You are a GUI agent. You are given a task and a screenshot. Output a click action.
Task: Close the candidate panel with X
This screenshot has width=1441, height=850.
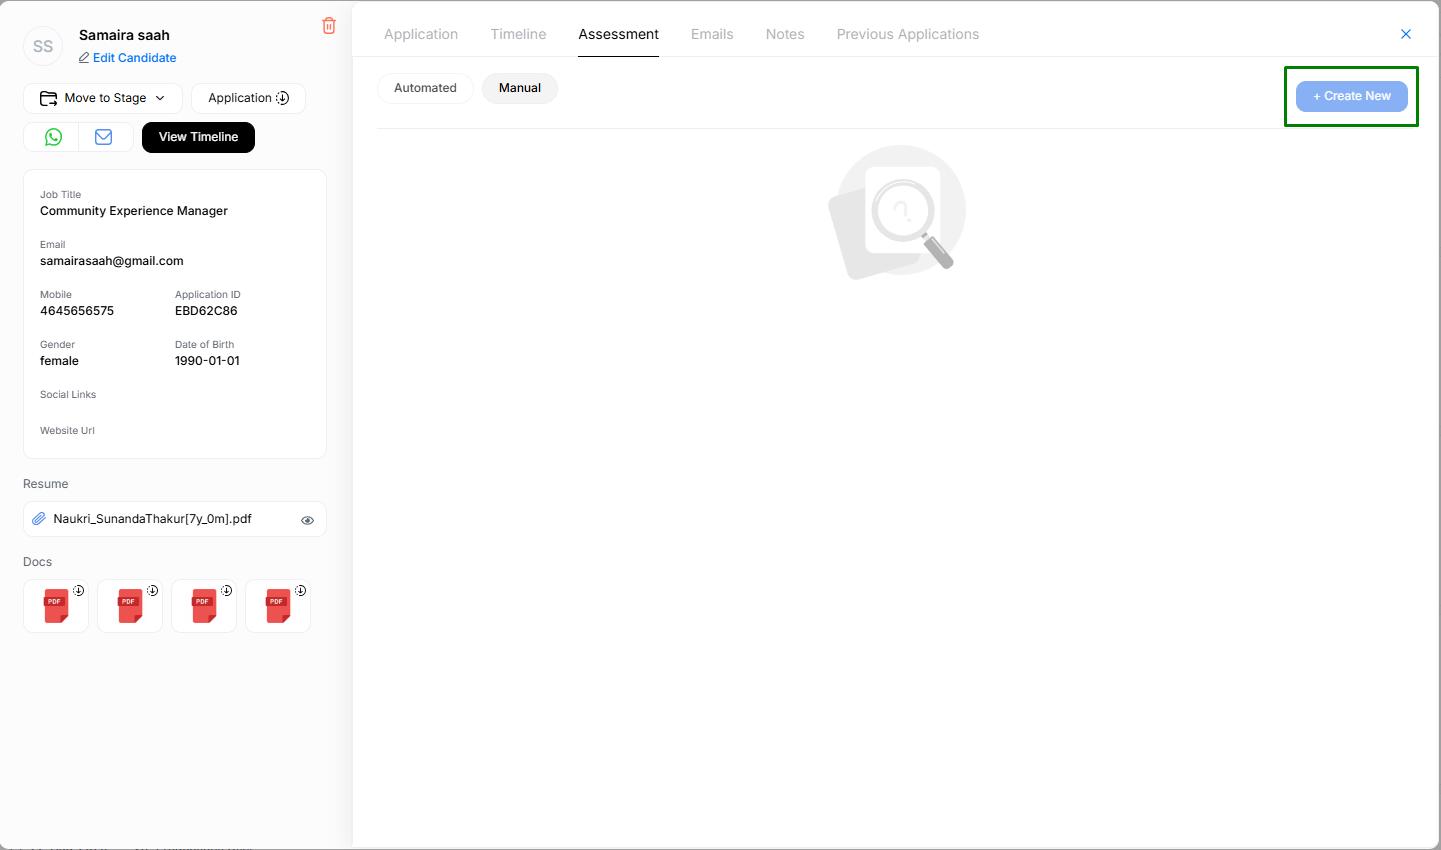[1406, 34]
